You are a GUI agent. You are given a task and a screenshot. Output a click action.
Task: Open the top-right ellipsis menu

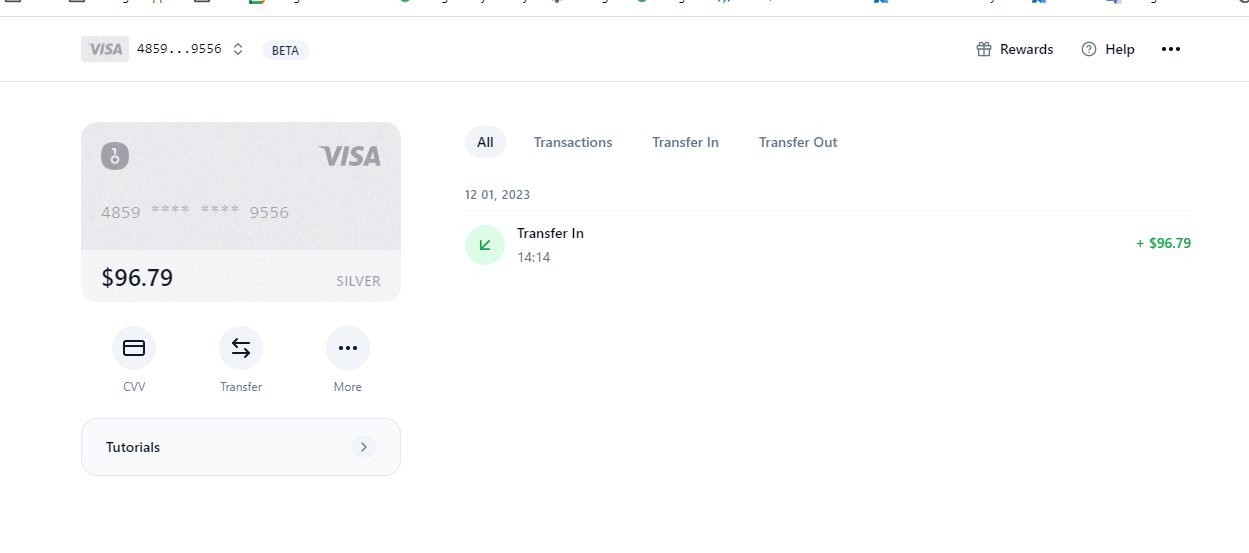click(1171, 49)
